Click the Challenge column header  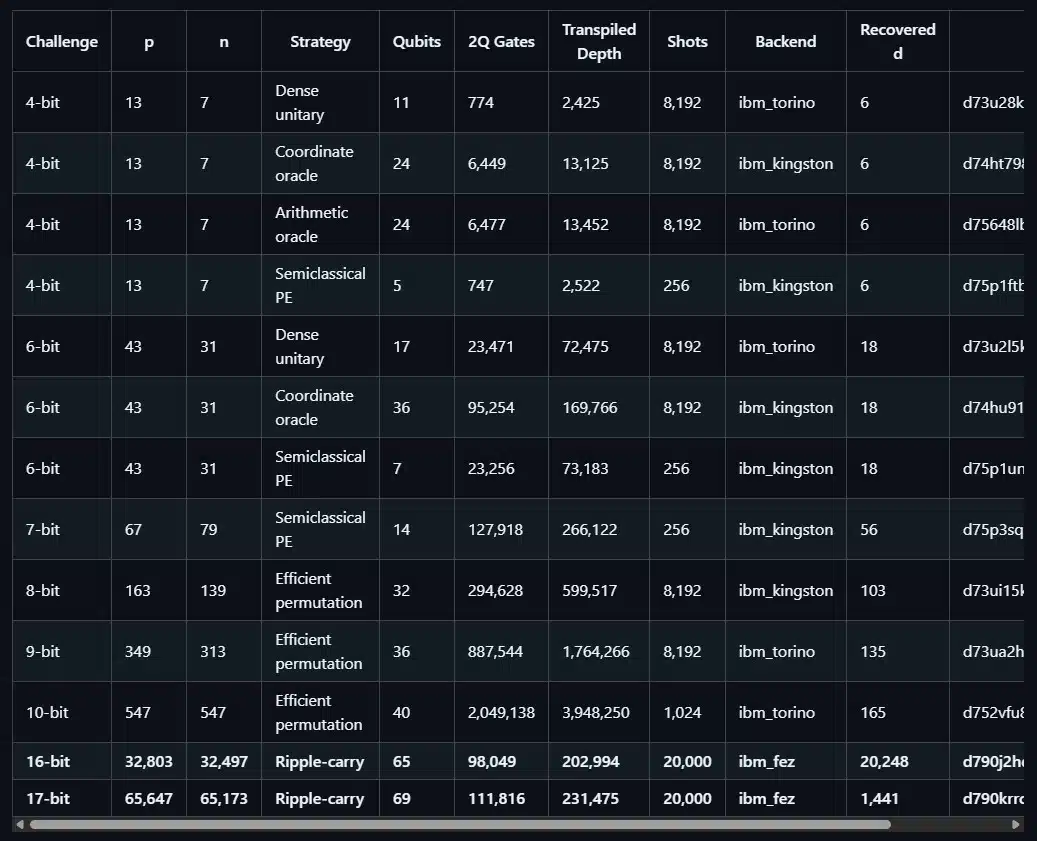62,42
